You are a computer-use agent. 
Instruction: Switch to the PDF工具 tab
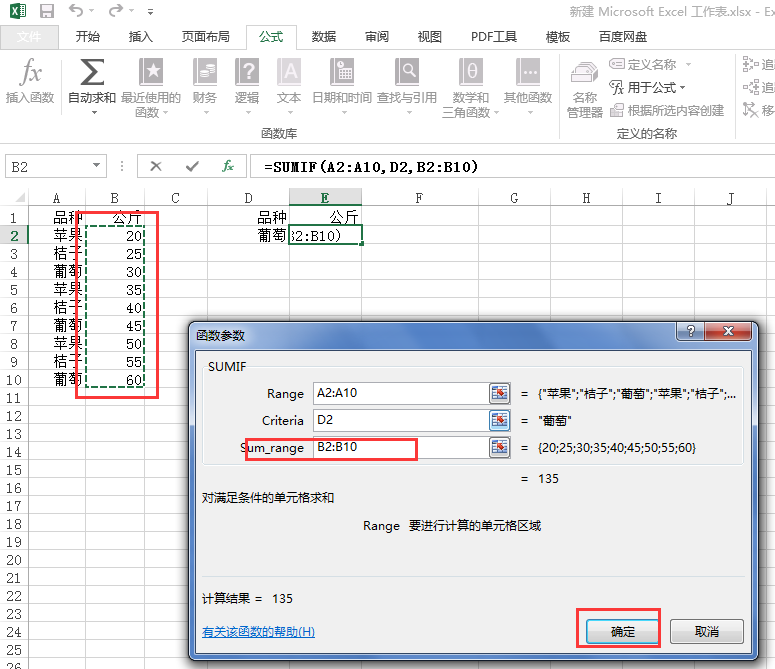pos(494,37)
